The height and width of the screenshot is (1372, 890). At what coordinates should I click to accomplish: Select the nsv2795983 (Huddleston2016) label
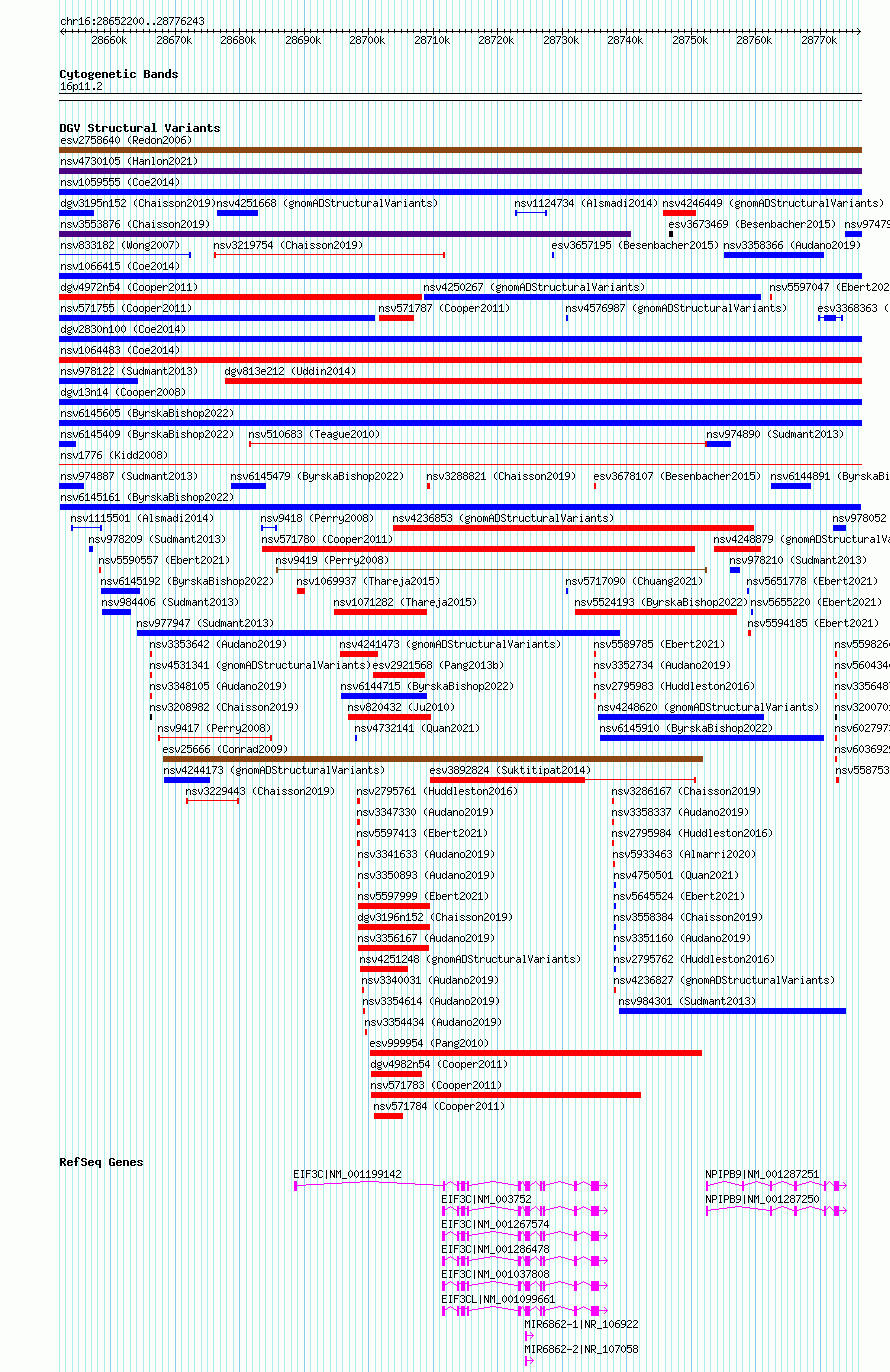tap(675, 686)
